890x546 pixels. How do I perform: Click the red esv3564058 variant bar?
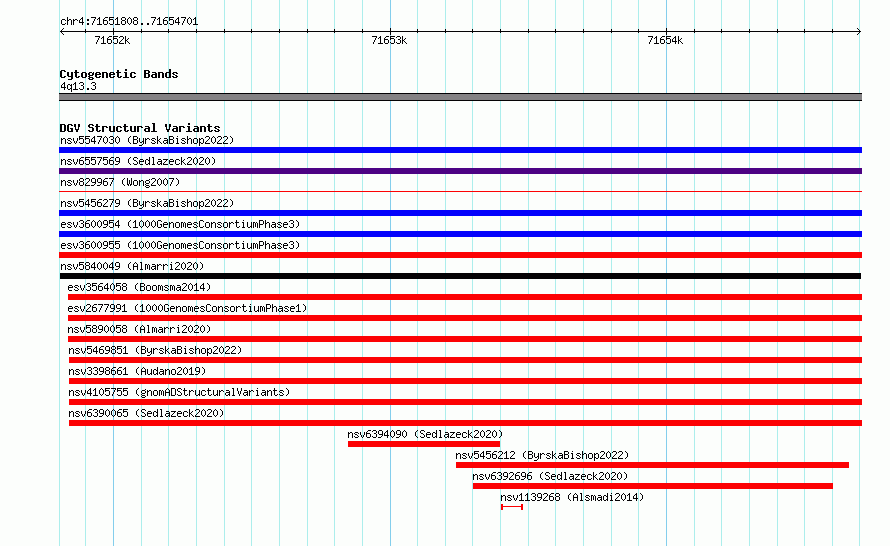tap(465, 297)
